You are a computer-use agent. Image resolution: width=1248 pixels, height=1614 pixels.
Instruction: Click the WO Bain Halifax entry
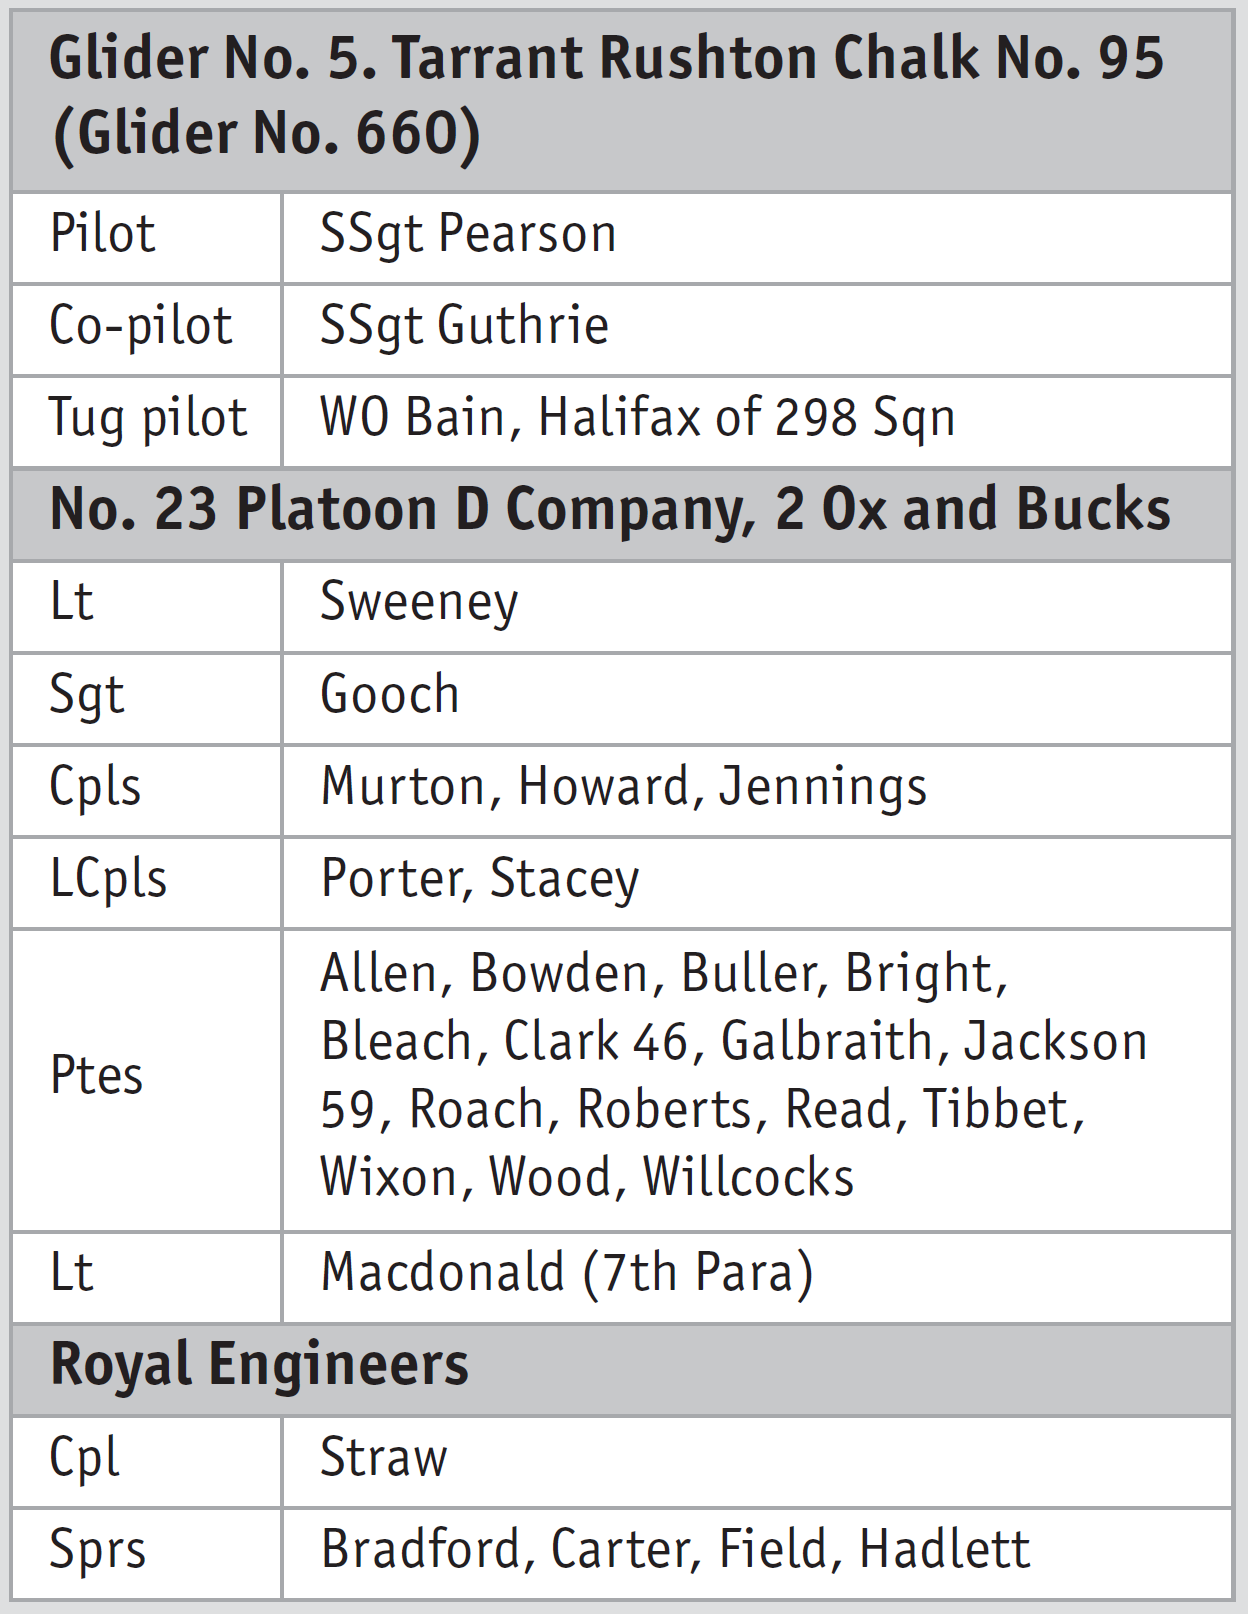(637, 419)
